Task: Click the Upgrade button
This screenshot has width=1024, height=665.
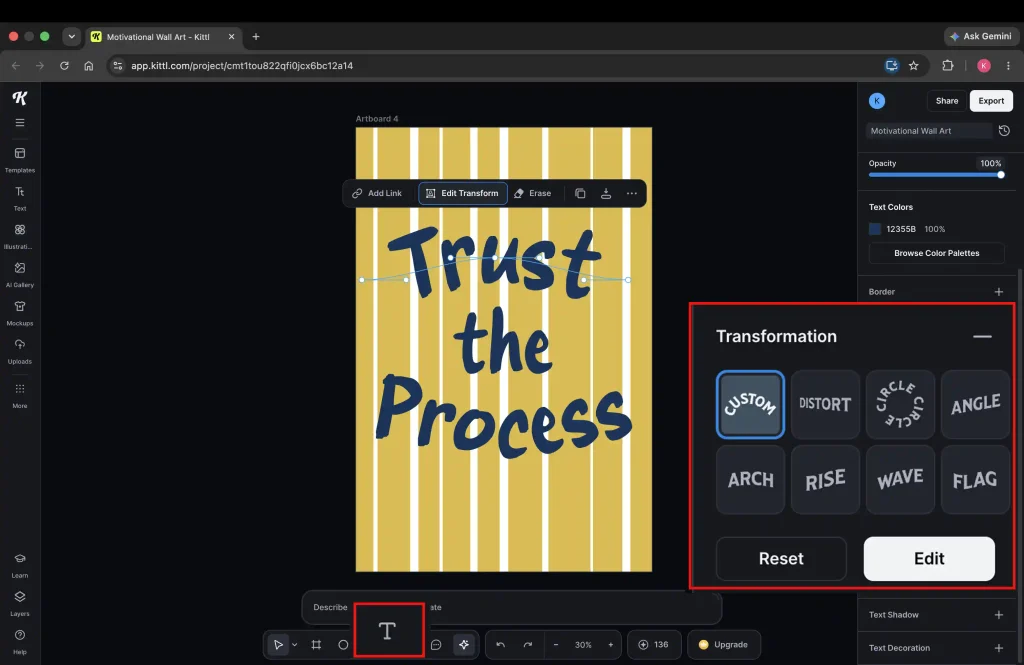Action: pos(724,645)
